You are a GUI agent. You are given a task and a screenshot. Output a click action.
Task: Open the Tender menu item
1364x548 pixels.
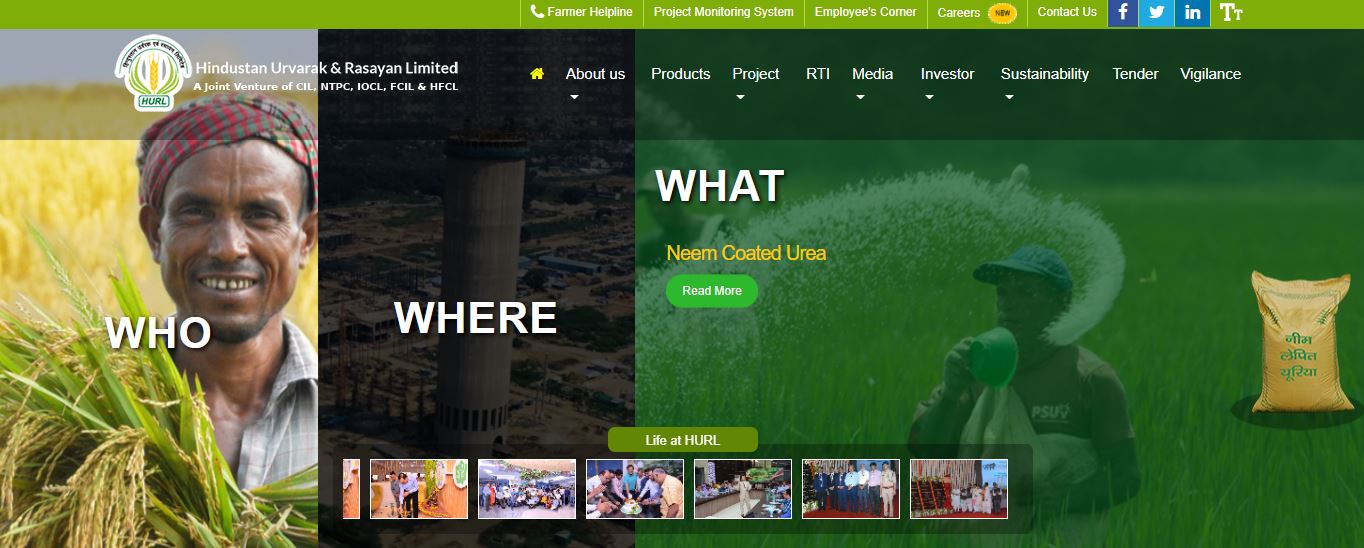(x=1135, y=74)
